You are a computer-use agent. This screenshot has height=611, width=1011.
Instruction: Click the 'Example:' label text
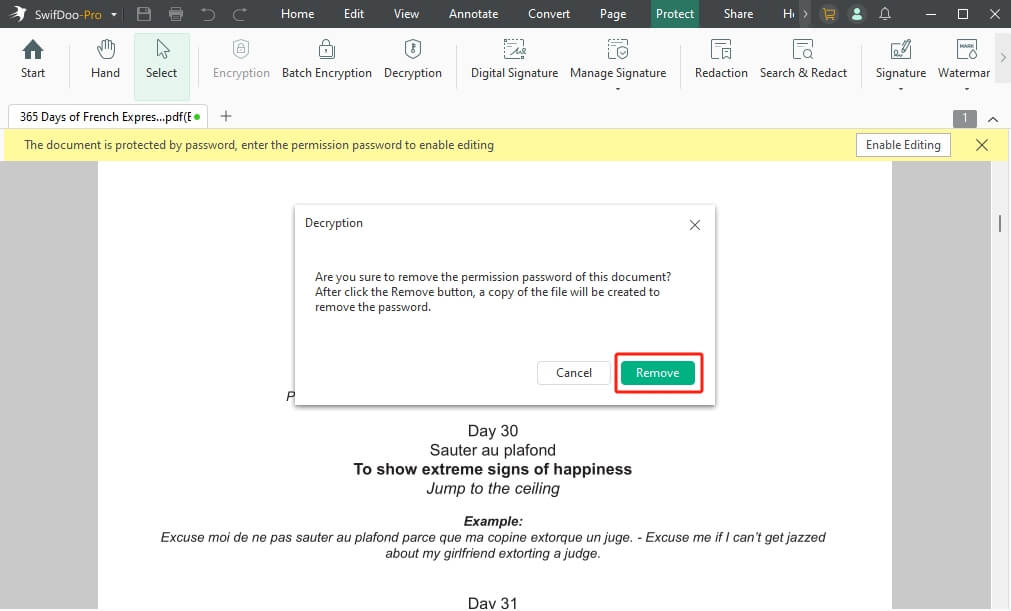tap(493, 521)
